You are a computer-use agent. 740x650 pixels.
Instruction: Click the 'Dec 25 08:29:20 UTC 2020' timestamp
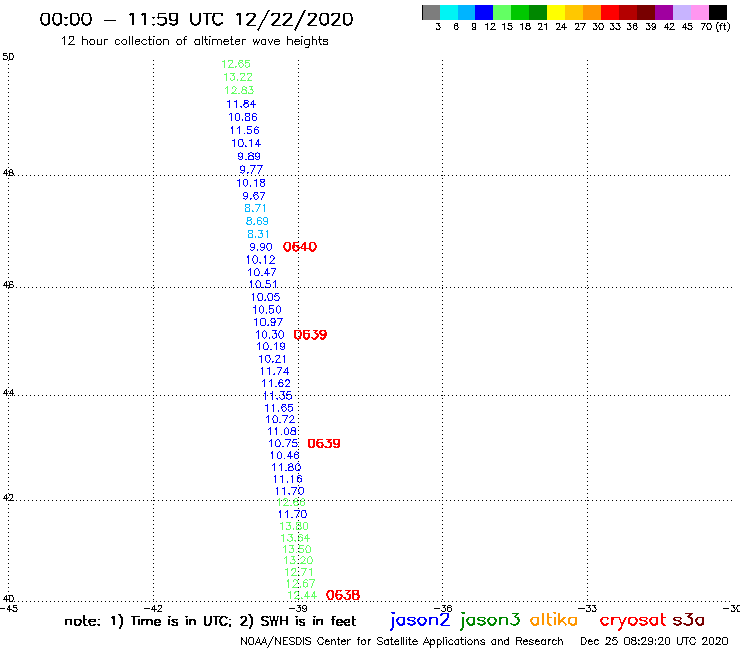click(x=654, y=641)
